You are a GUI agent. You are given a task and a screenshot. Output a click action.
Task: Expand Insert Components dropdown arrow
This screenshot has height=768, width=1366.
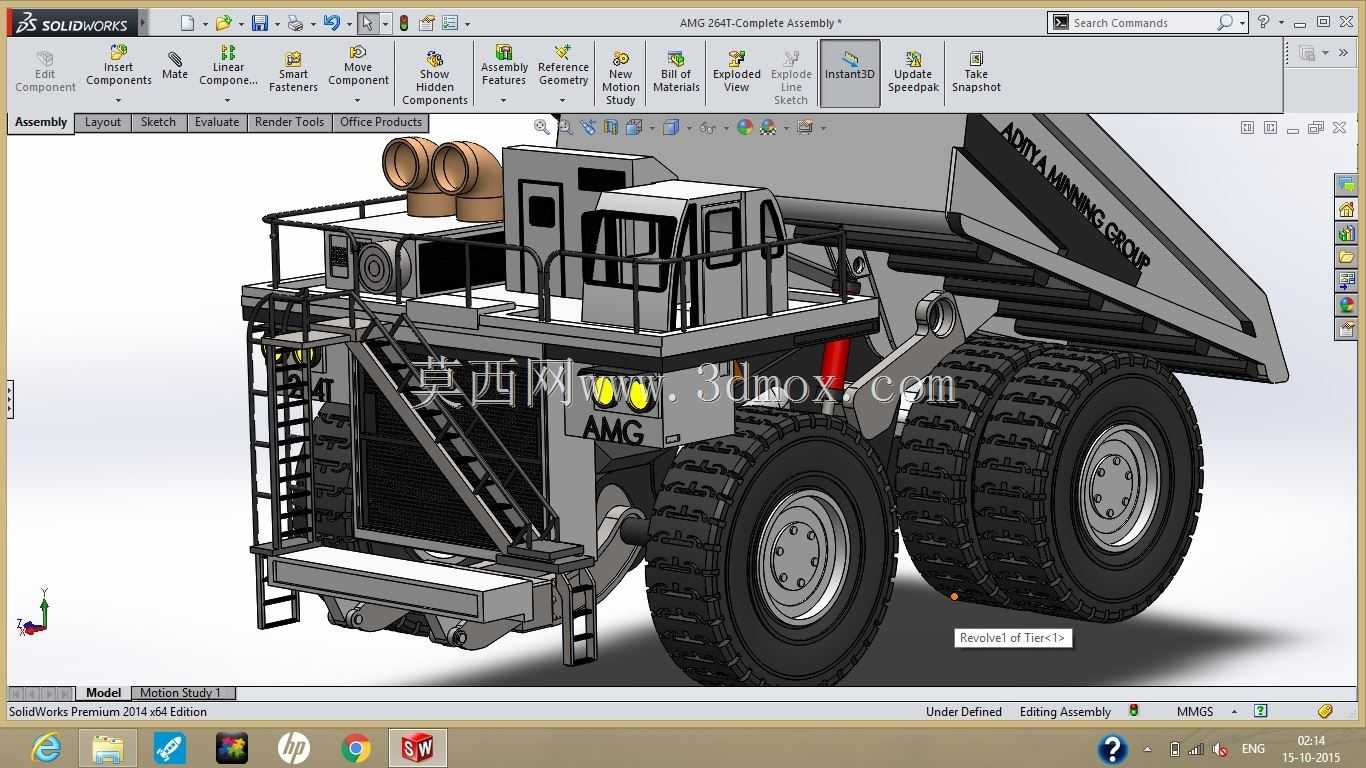[x=118, y=100]
